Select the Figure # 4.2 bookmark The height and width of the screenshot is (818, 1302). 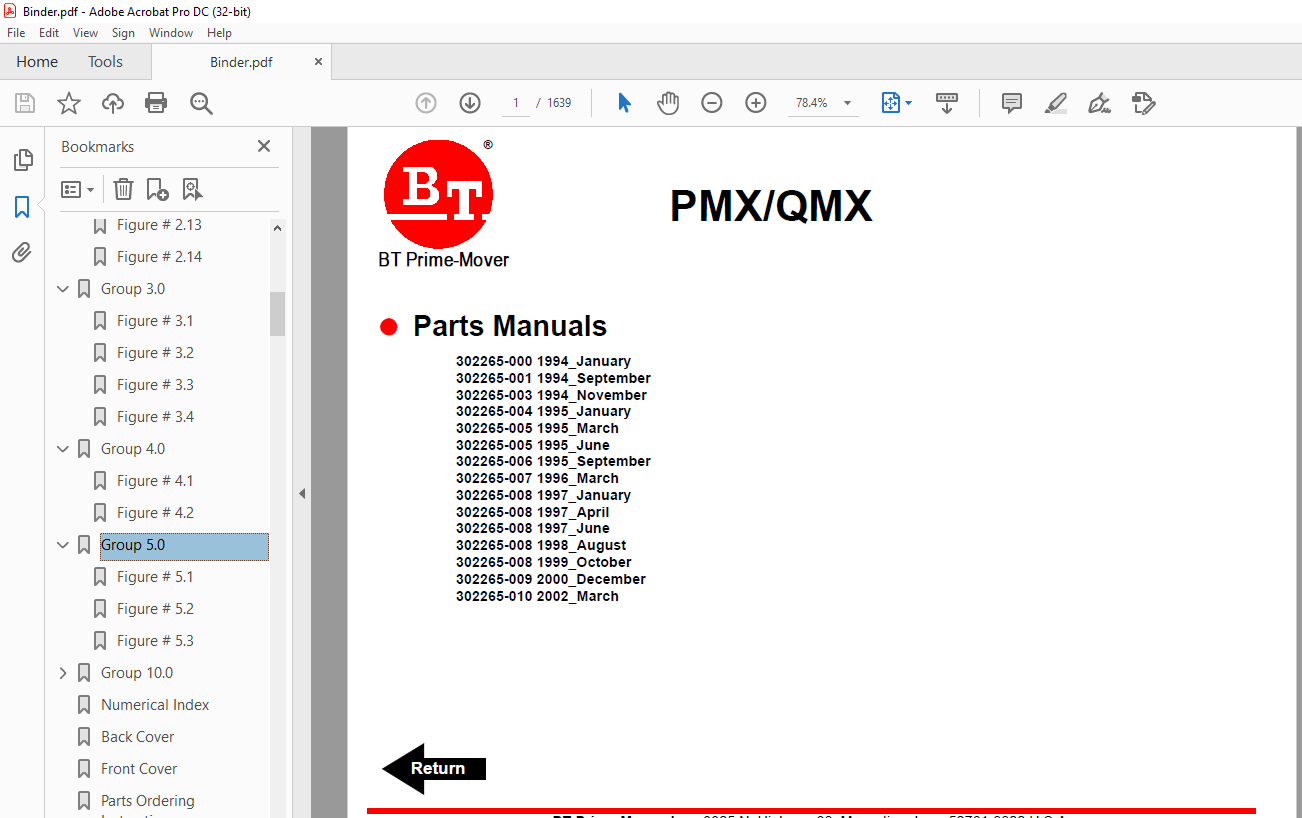coord(155,513)
